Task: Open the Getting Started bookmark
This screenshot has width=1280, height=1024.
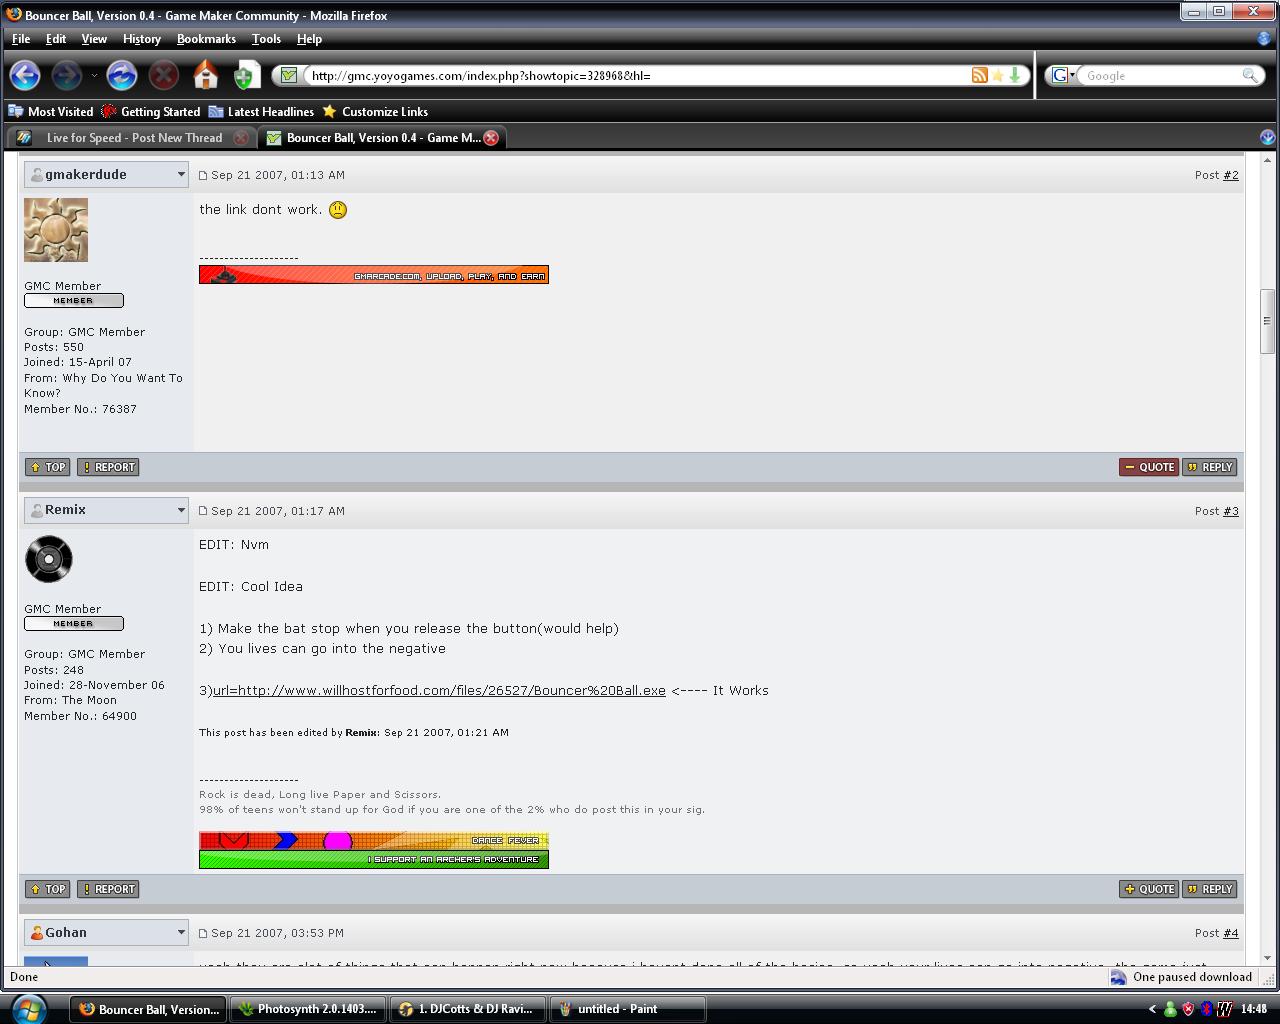Action: pyautogui.click(x=151, y=112)
